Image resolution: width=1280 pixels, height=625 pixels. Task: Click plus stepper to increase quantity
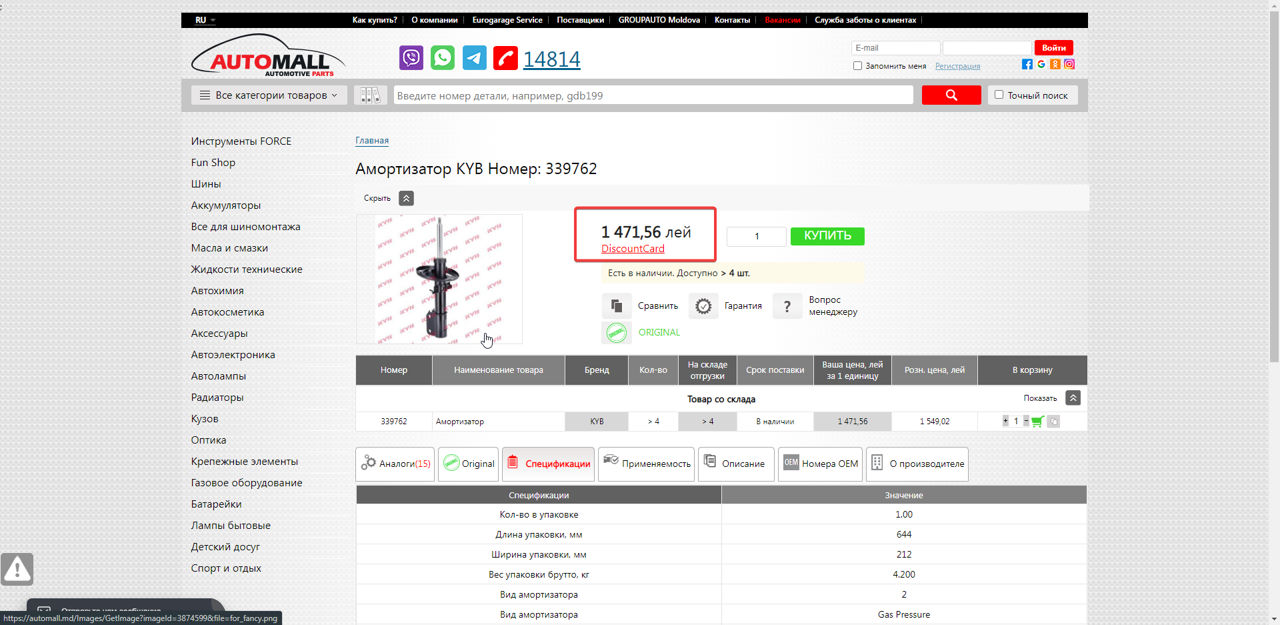pos(1005,421)
